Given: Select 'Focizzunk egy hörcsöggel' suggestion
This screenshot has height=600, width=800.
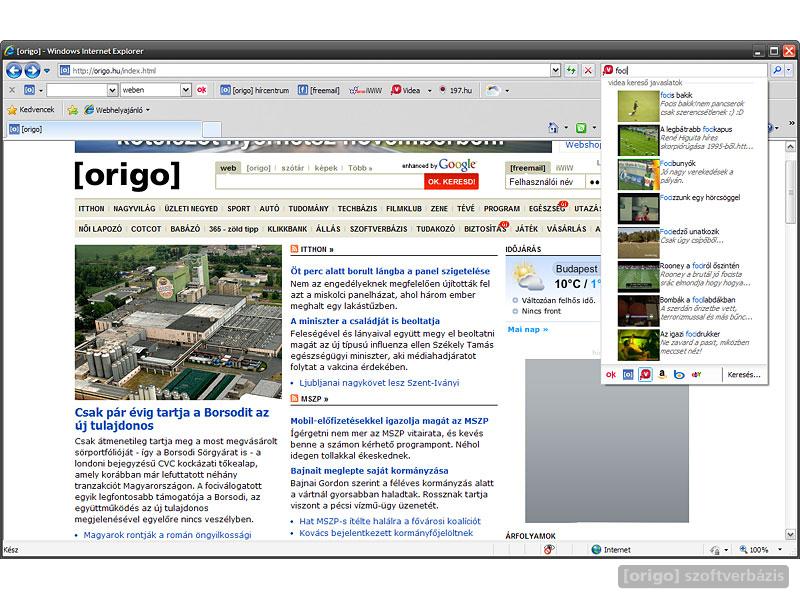Looking at the screenshot, I should (685, 207).
